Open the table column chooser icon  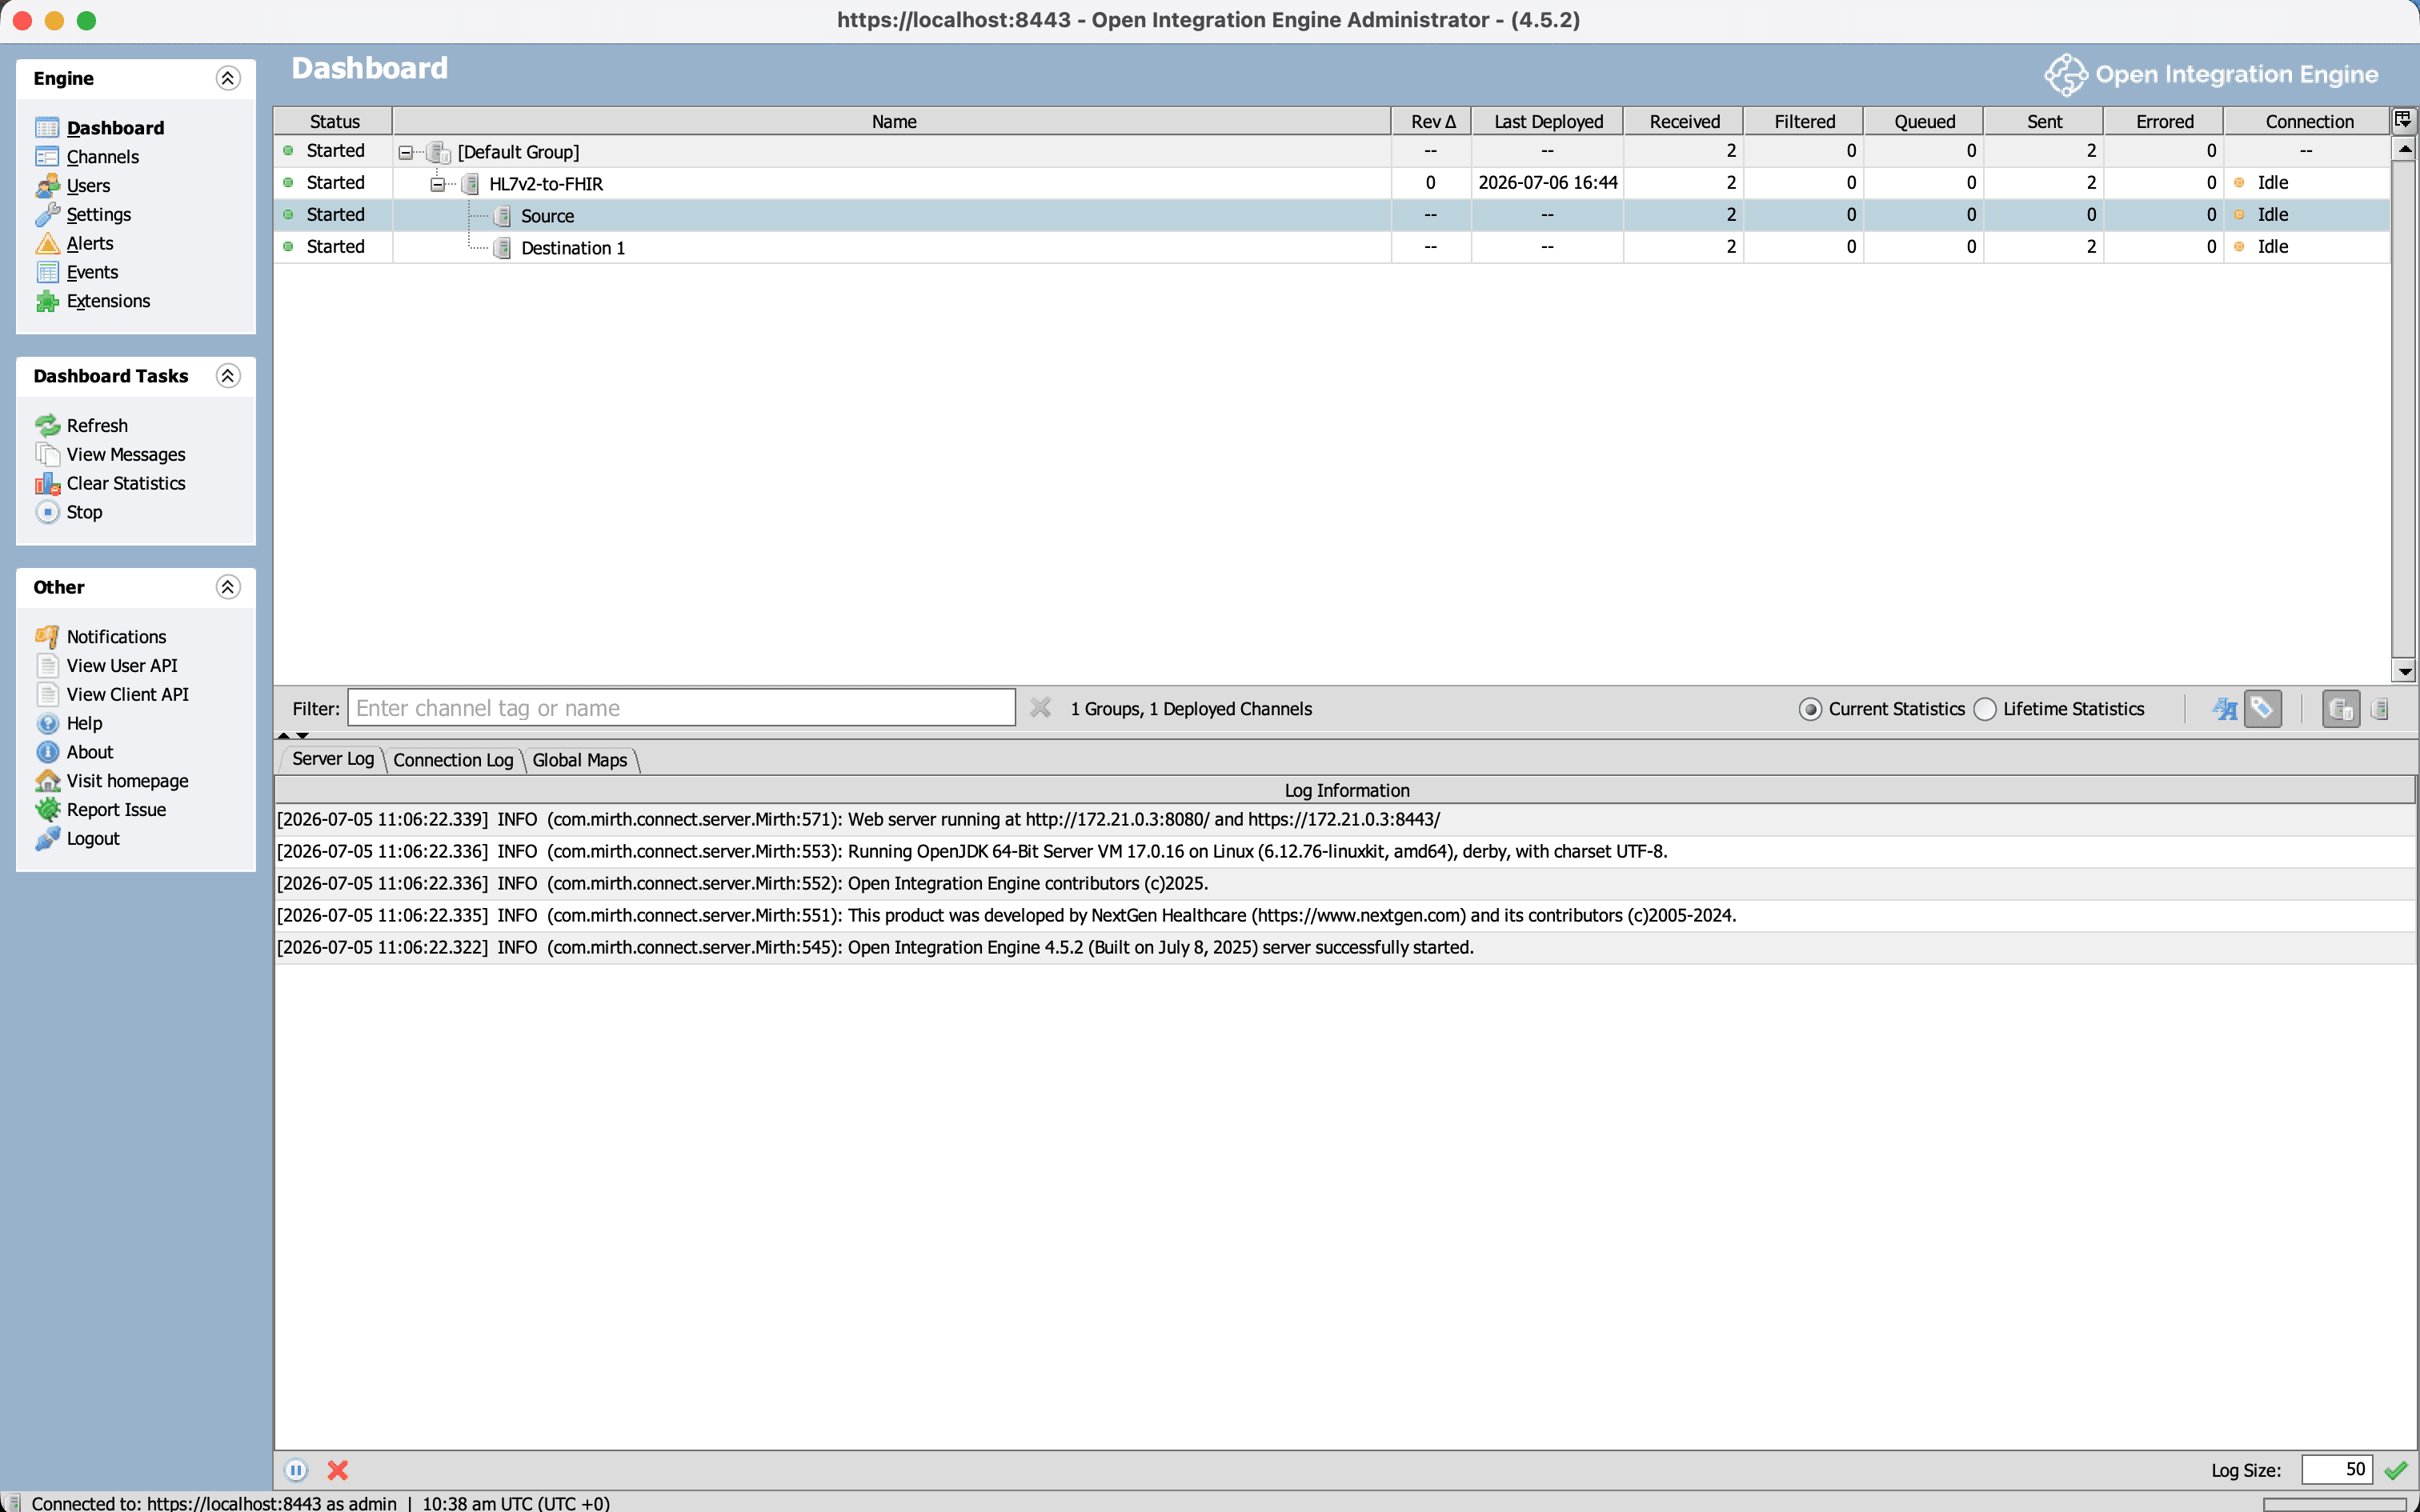click(x=2403, y=120)
